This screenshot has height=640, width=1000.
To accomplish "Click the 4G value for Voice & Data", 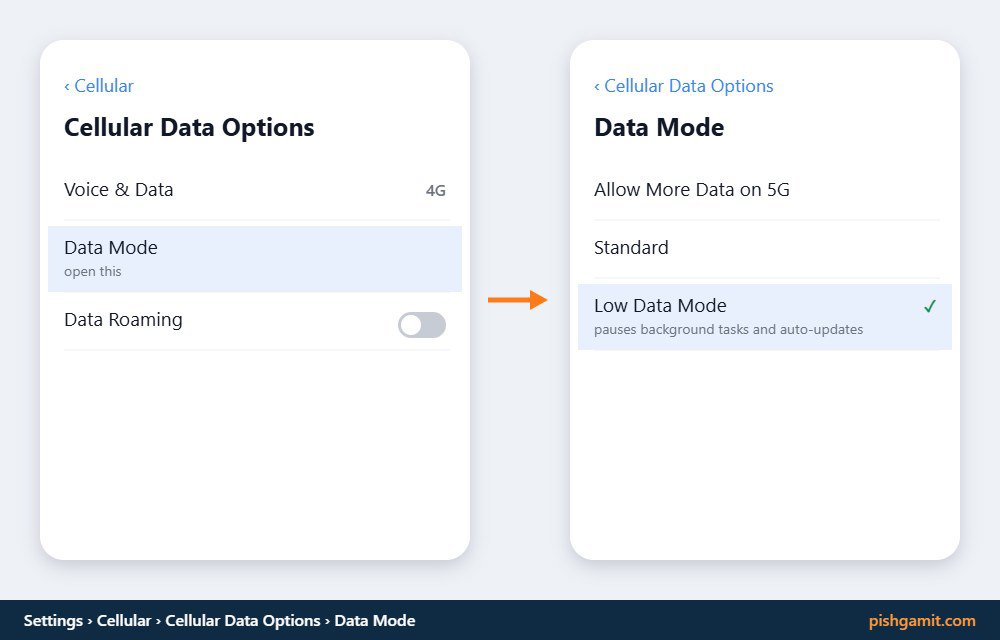I will pos(436,191).
